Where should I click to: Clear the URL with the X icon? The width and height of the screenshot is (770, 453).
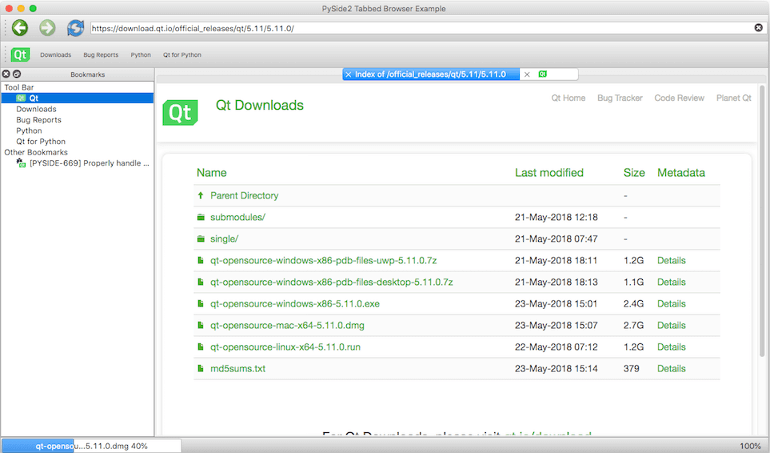pyautogui.click(x=758, y=28)
